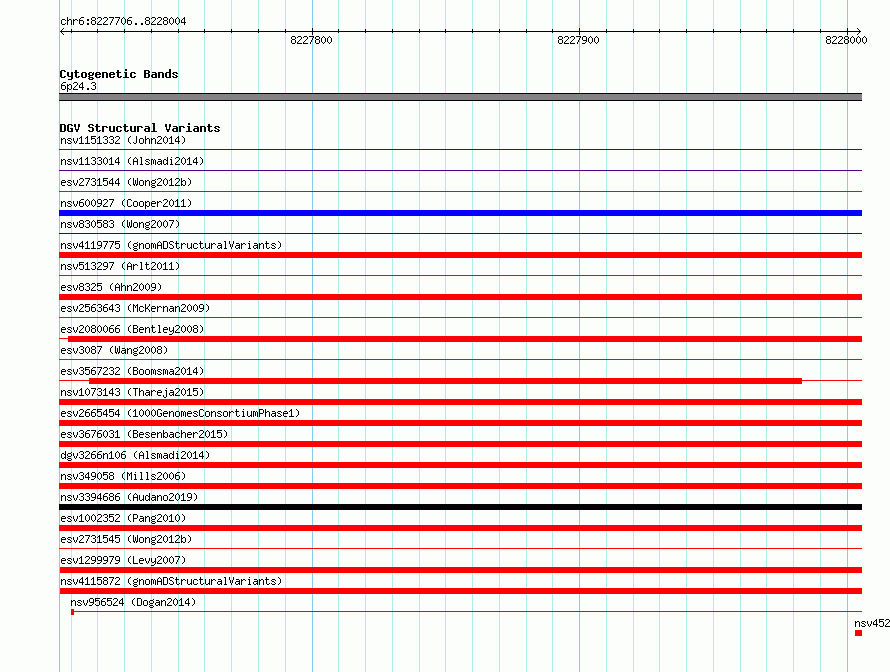Open the nsv1073143 (Thareja2015) label

pos(132,392)
